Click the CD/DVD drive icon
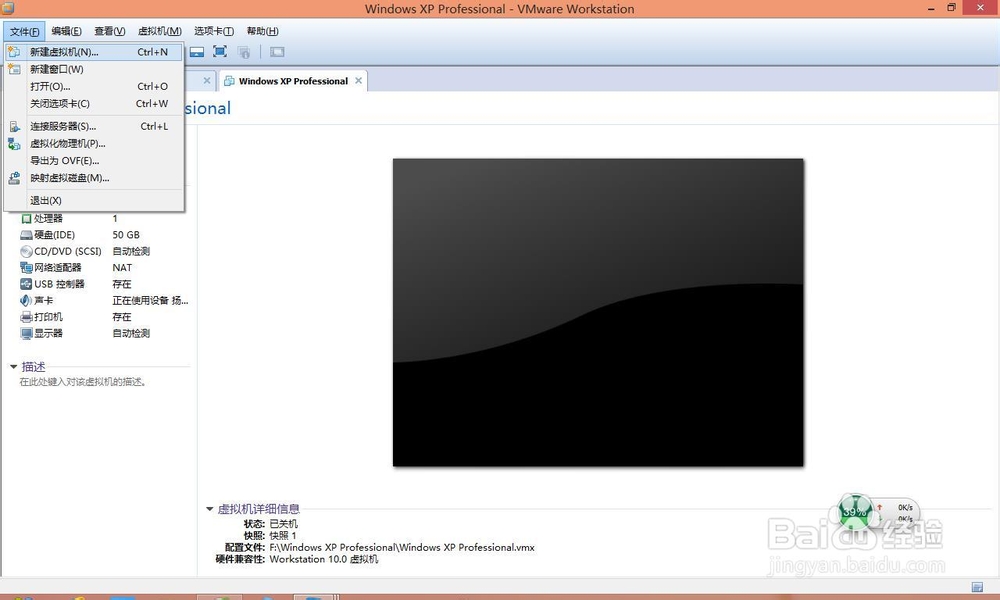Screen dimensions: 1000x600 [26, 252]
